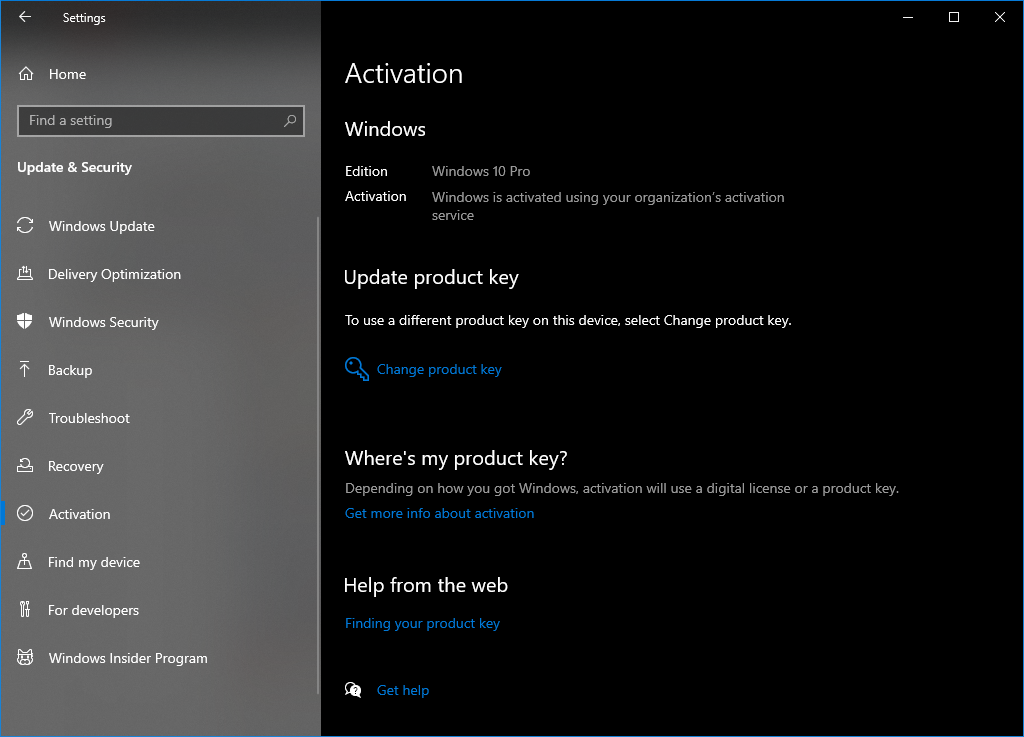Click the Windows Update sync icon
This screenshot has width=1024, height=737.
click(x=25, y=226)
